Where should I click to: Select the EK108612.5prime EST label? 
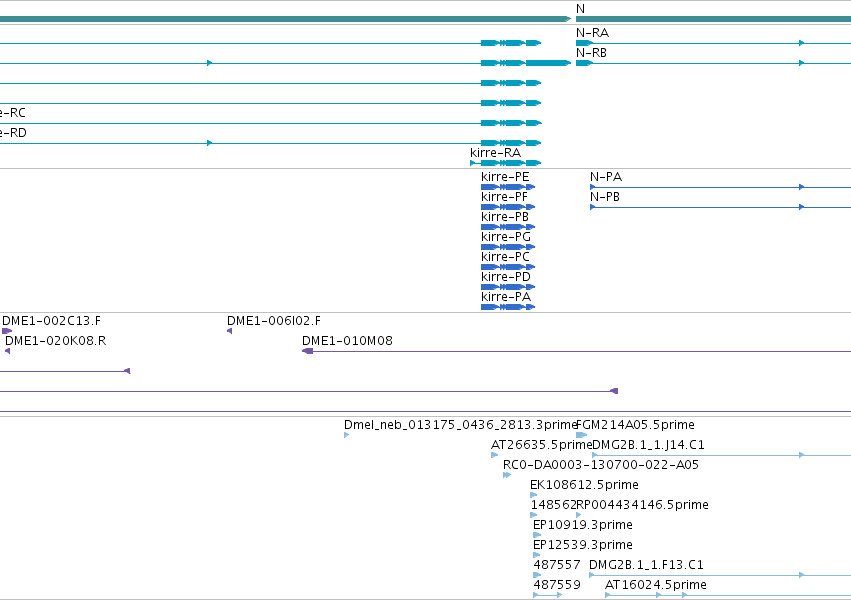coord(584,485)
